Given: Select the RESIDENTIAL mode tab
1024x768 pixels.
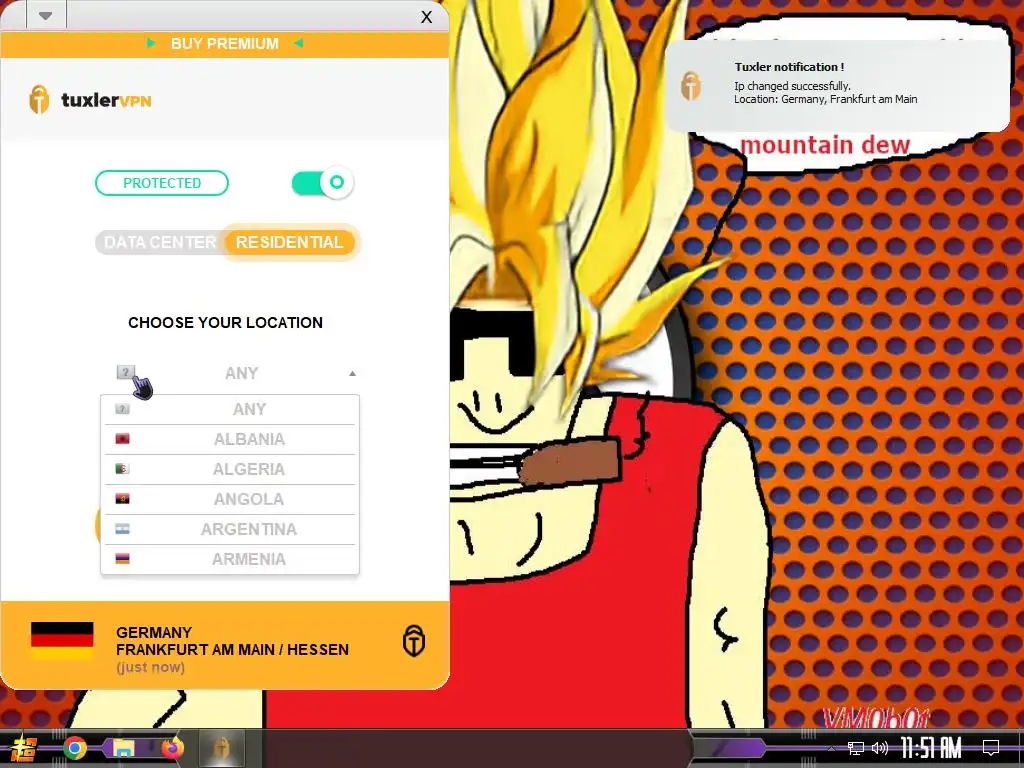Looking at the screenshot, I should 289,242.
